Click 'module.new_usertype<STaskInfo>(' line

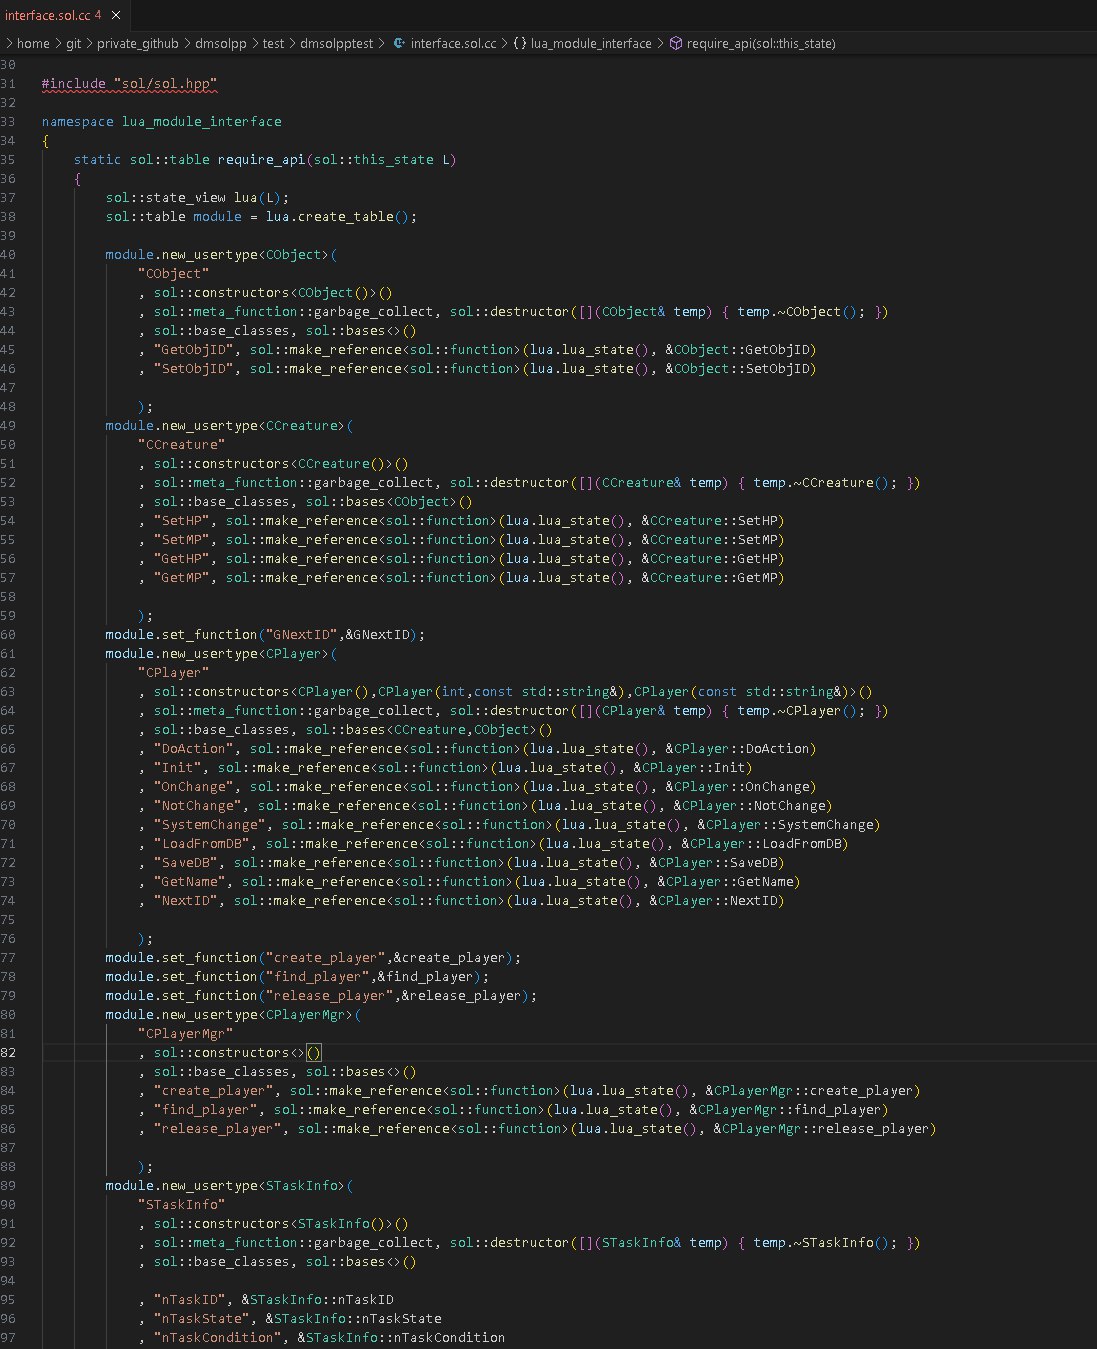[x=229, y=1185]
